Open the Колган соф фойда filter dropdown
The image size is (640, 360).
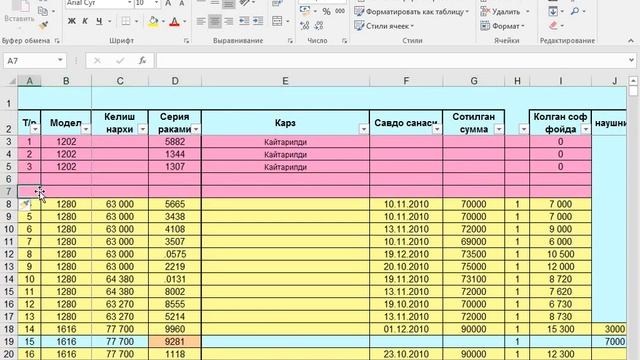pos(586,129)
